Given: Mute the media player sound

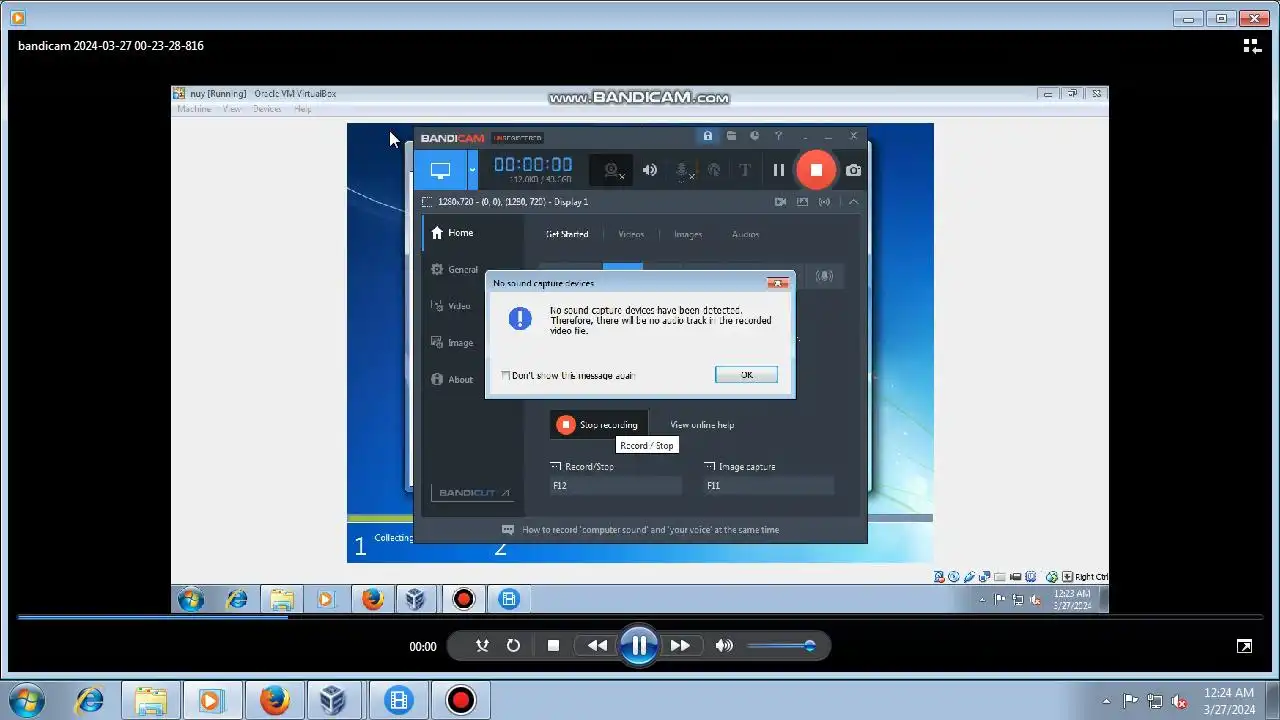Looking at the screenshot, I should 724,646.
